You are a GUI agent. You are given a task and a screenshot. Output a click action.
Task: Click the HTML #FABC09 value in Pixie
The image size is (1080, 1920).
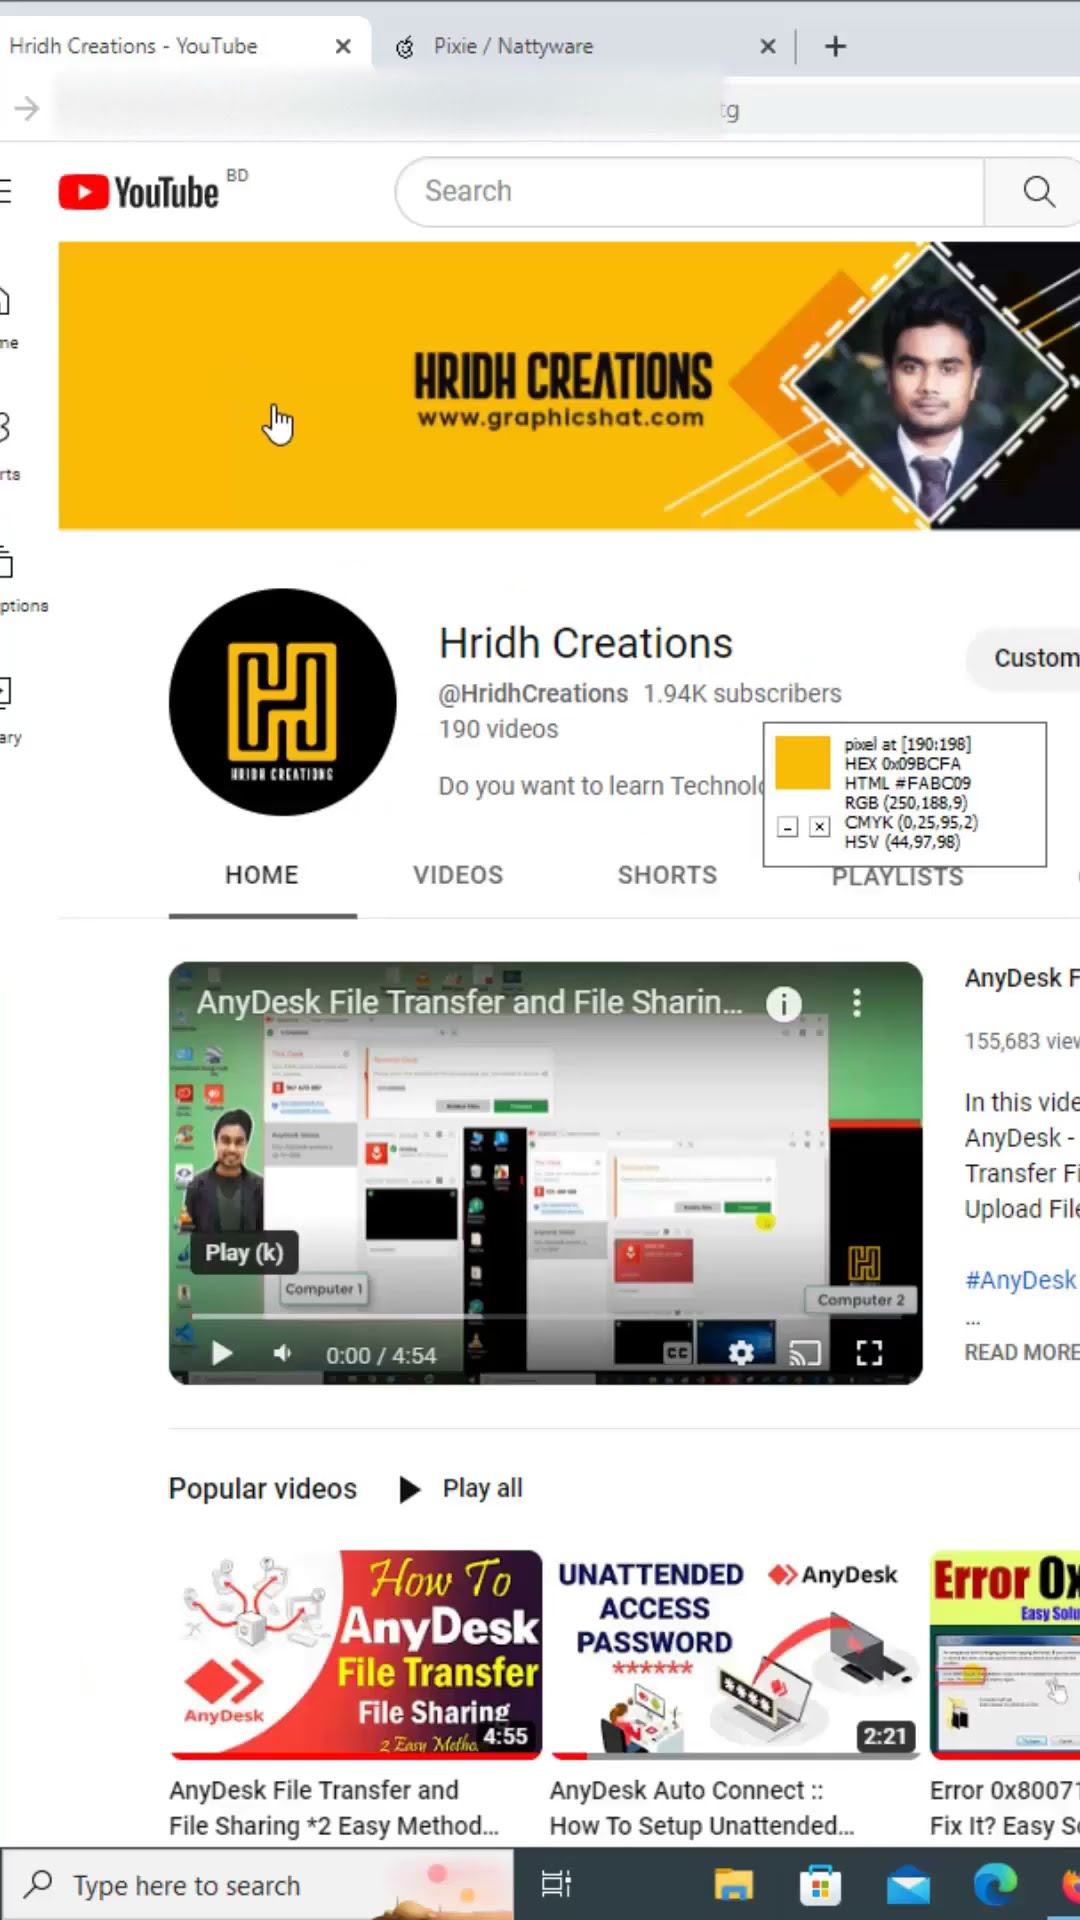(907, 783)
